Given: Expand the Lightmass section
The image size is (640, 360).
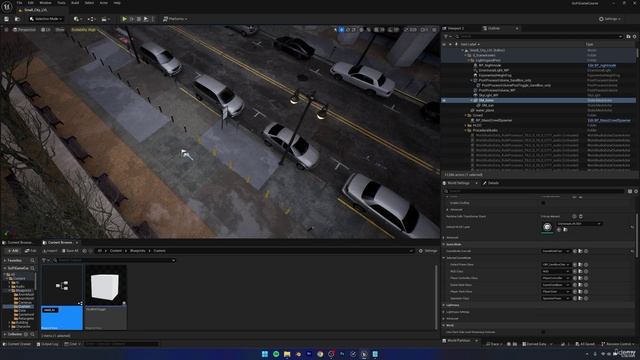Looking at the screenshot, I should (x=444, y=305).
